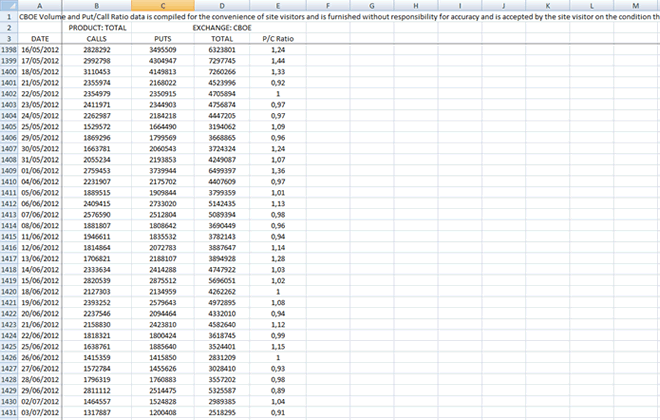Select date cell 22/05/2012
Screen dimensions: 660x420
tap(40, 94)
